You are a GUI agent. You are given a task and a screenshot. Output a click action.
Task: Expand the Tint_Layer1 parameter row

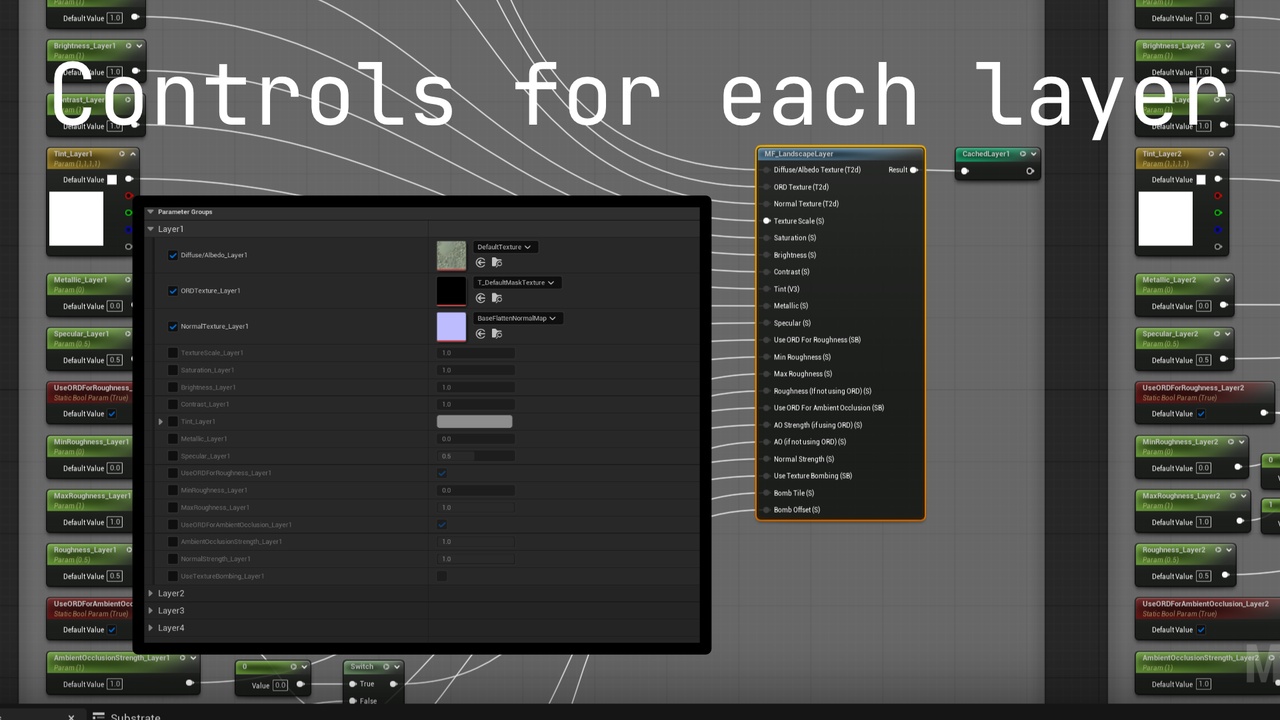161,422
